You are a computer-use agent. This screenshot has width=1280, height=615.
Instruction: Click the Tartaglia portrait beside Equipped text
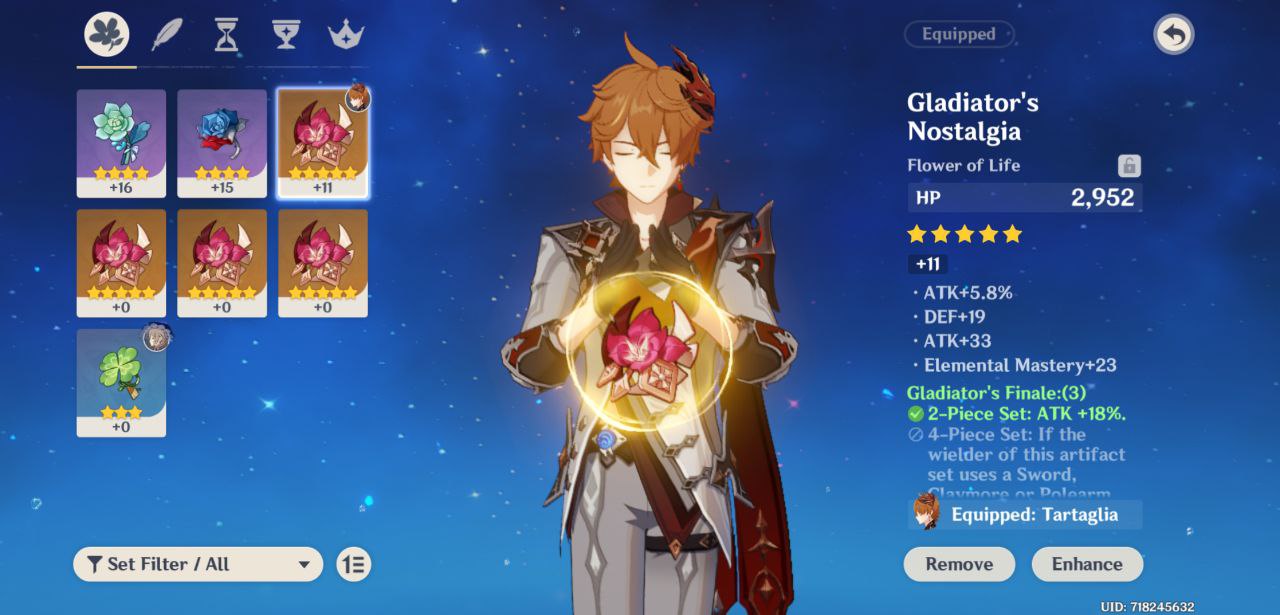(927, 514)
